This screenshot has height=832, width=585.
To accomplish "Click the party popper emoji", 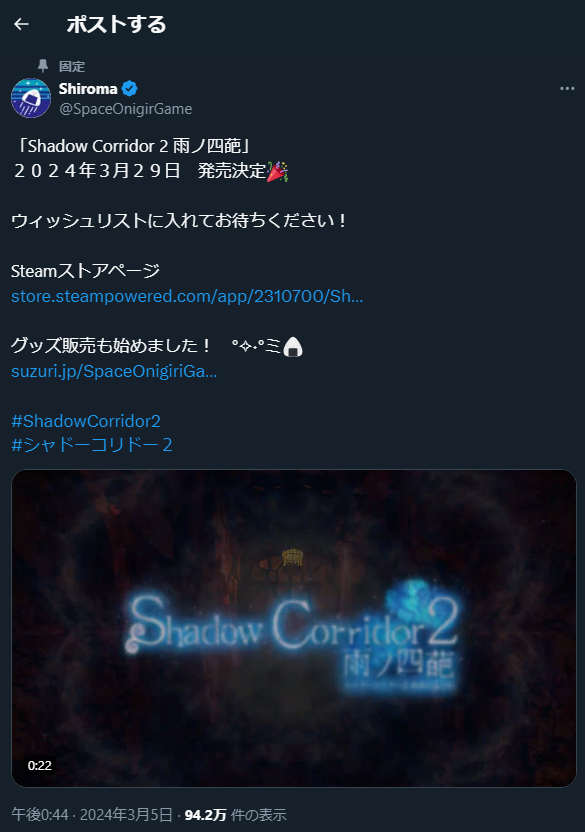I will [277, 171].
